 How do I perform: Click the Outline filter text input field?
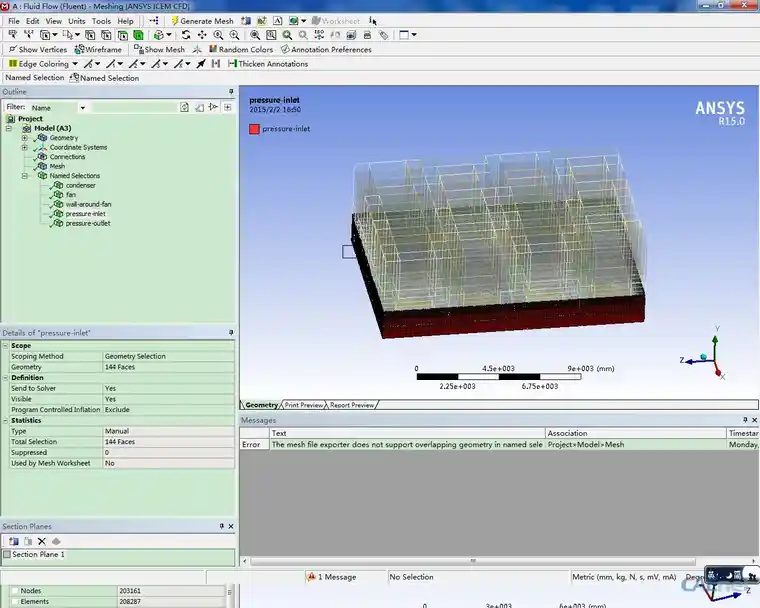click(x=135, y=108)
